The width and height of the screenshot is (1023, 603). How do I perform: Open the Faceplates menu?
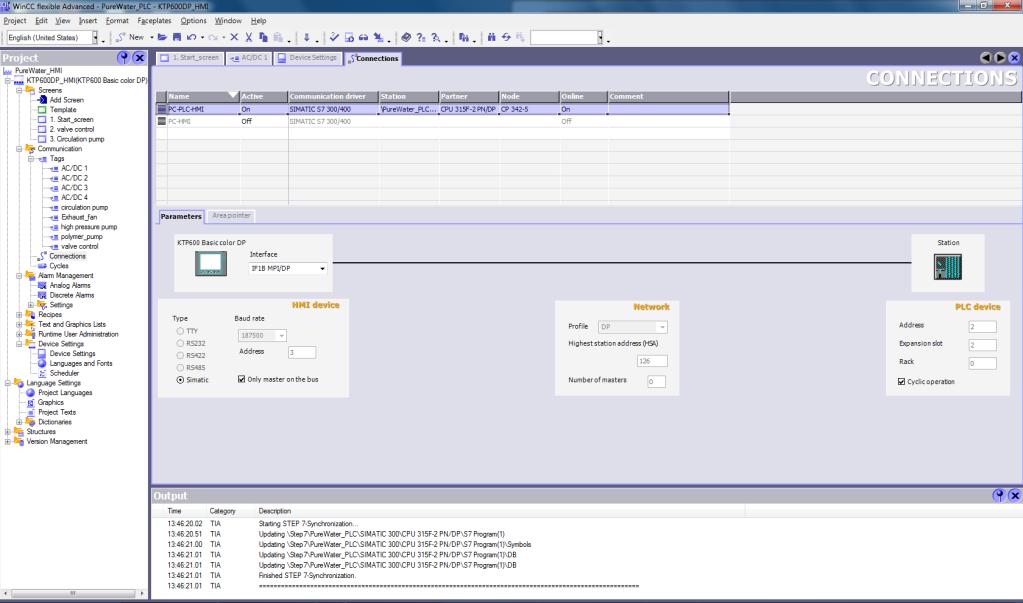(154, 21)
